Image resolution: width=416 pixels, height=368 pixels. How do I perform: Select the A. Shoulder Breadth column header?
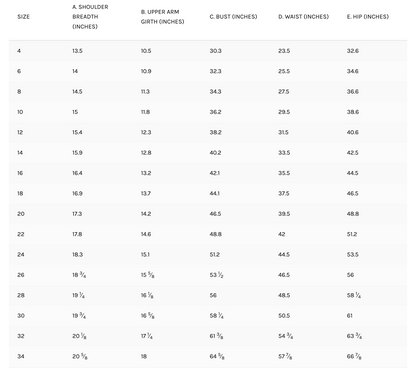(90, 17)
